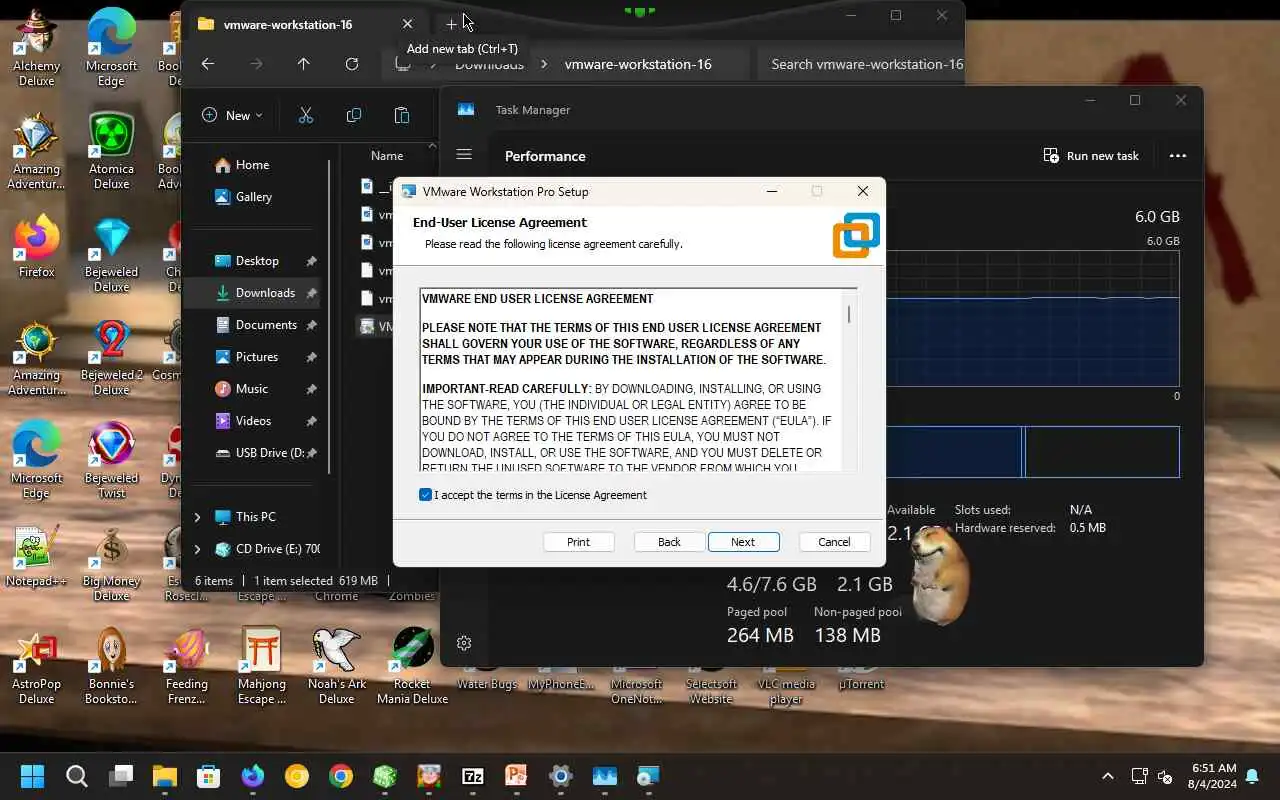
Task: Open the Microsoft Edge shortcut beside Alchemy Deluxe
Action: [x=111, y=47]
